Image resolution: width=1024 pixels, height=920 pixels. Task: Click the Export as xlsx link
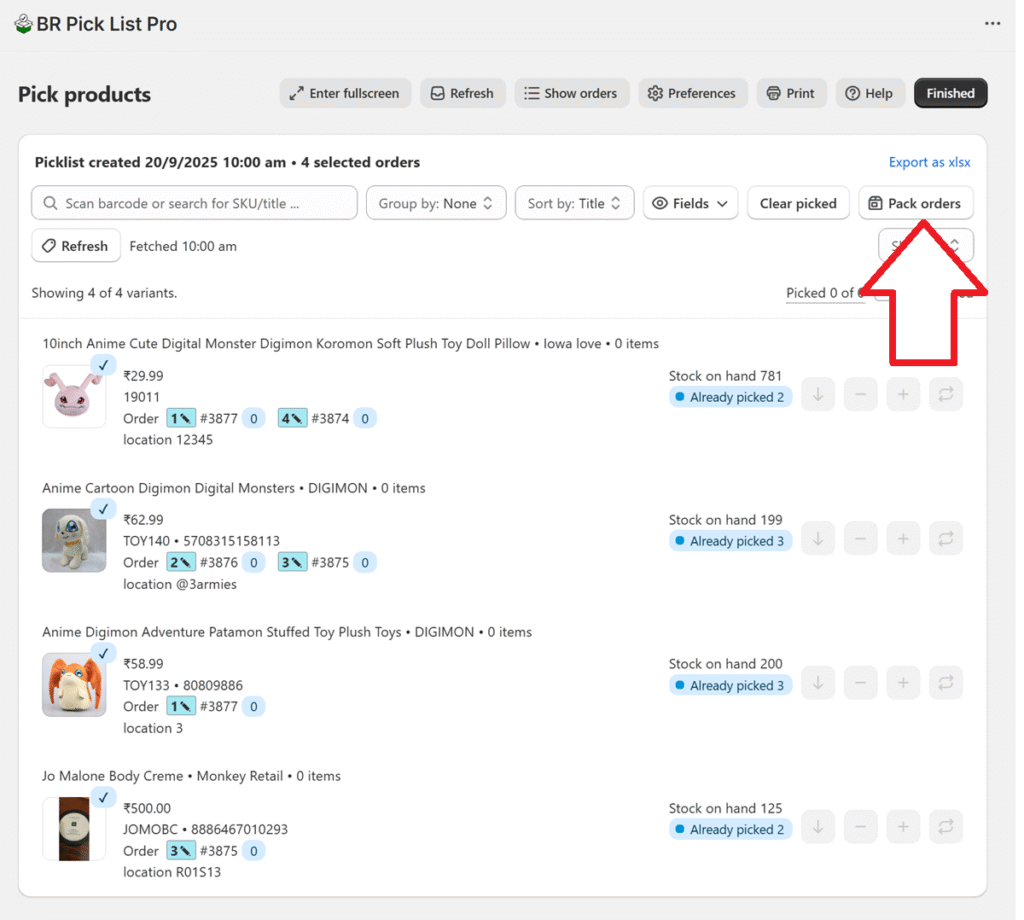click(x=929, y=162)
